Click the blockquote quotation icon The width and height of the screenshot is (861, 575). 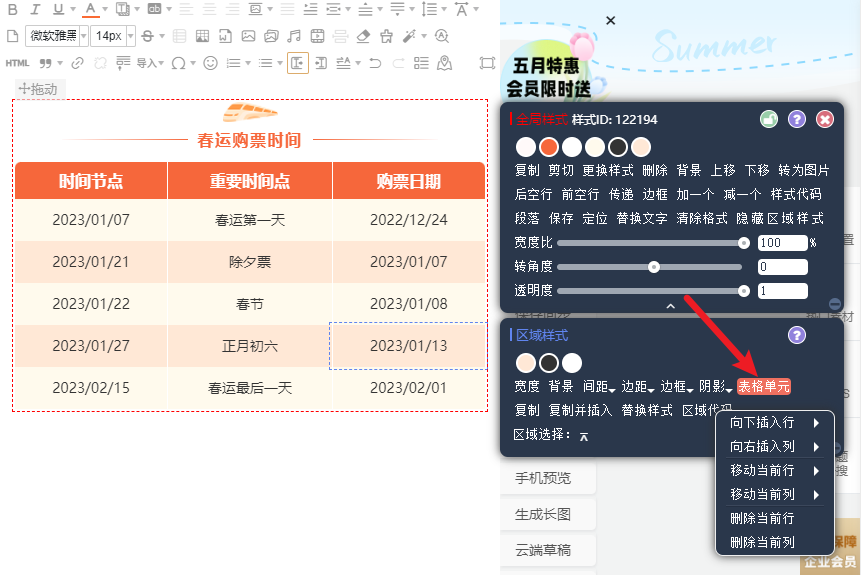46,63
